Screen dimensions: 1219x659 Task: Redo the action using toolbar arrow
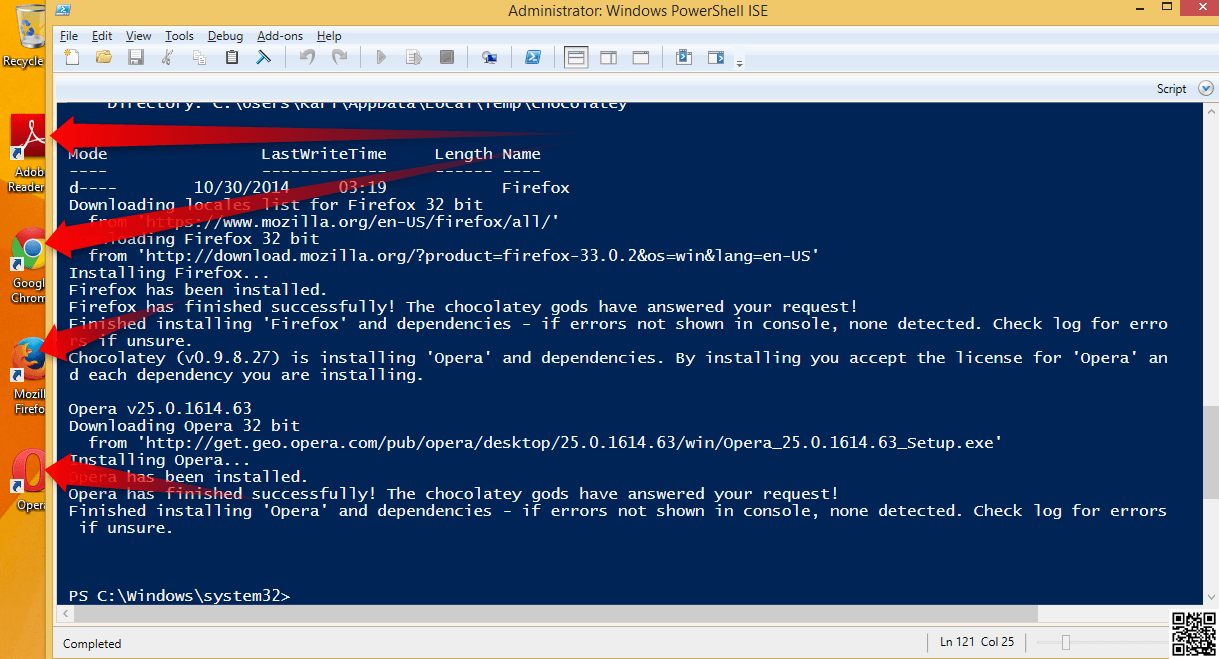339,58
